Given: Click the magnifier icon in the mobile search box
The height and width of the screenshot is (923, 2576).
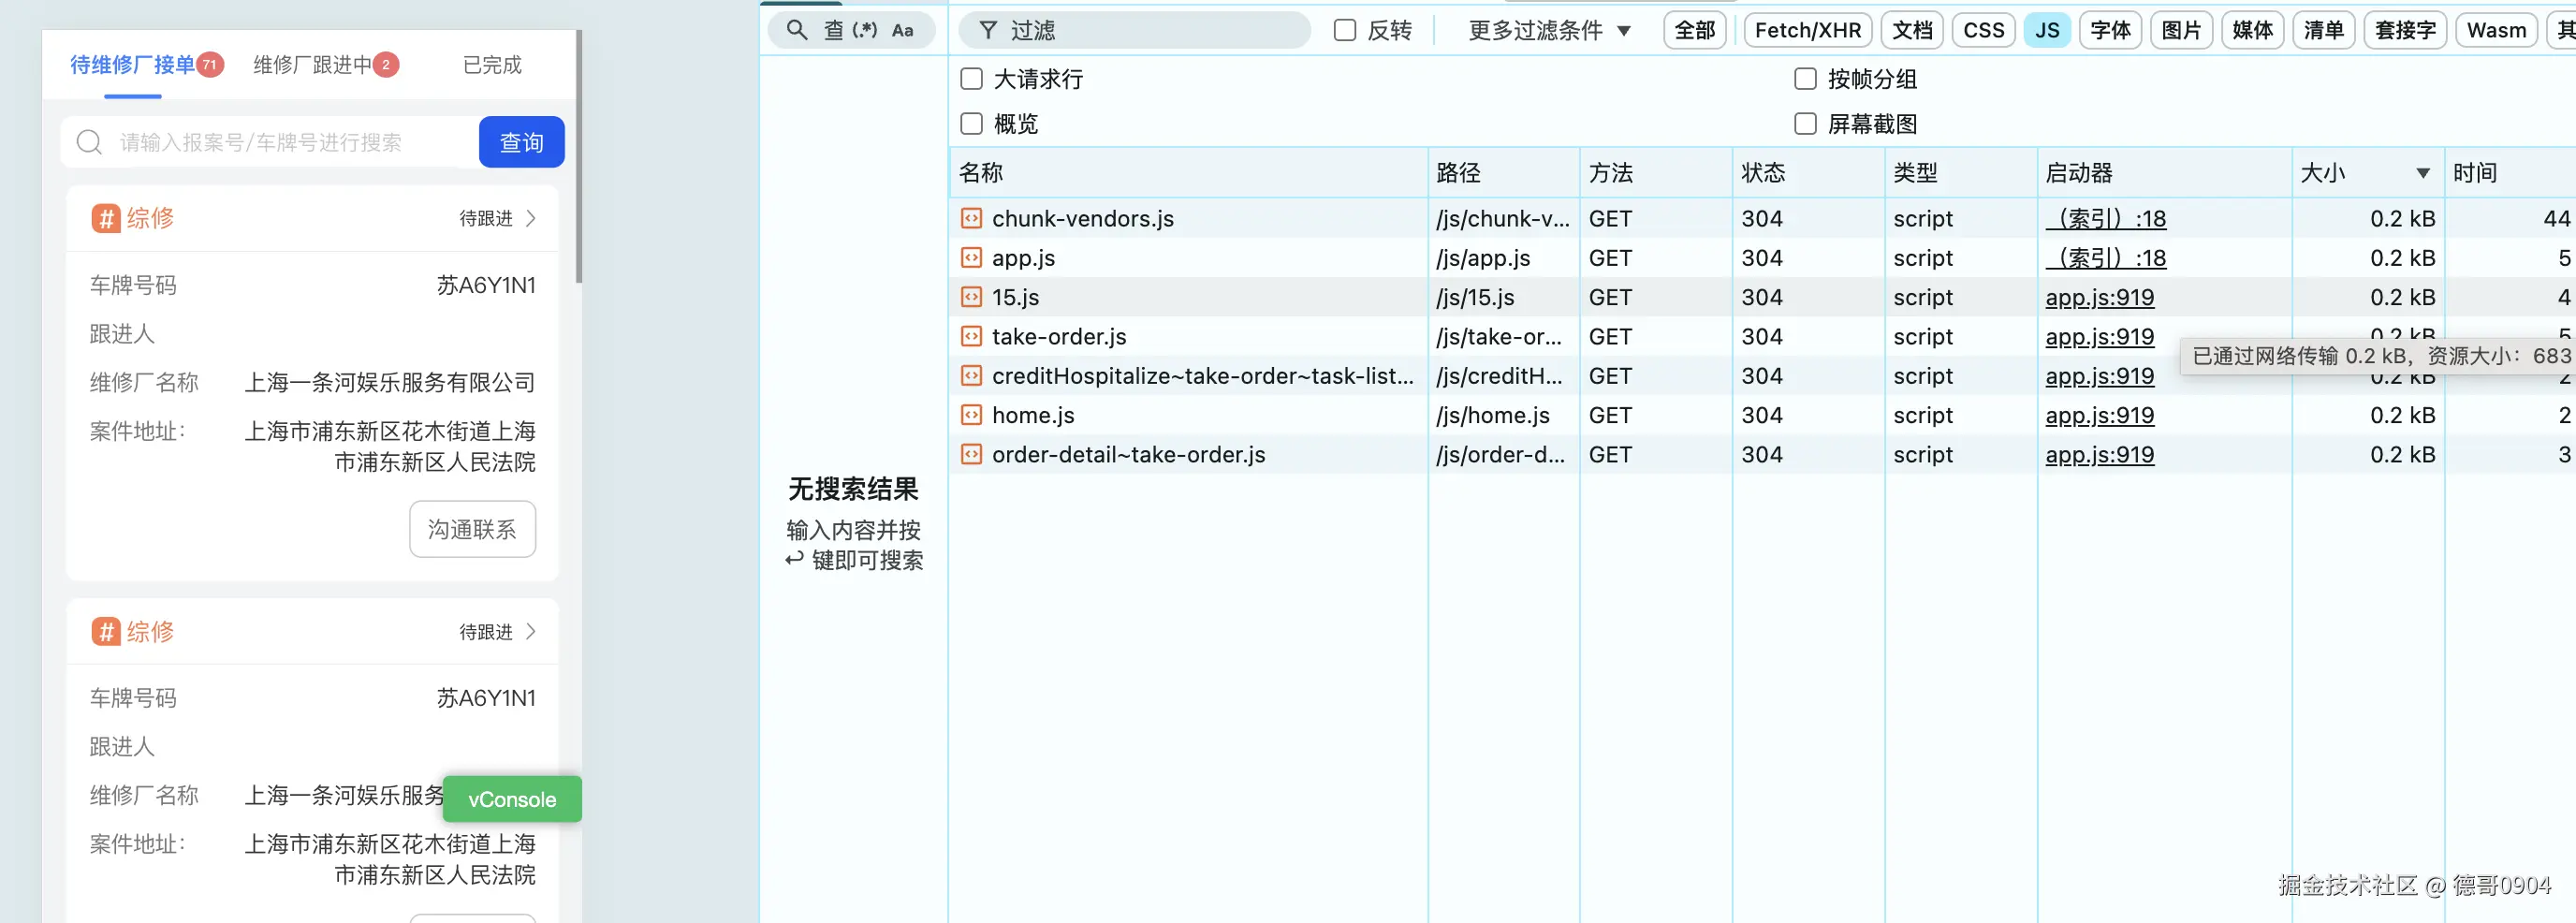Looking at the screenshot, I should 90,142.
